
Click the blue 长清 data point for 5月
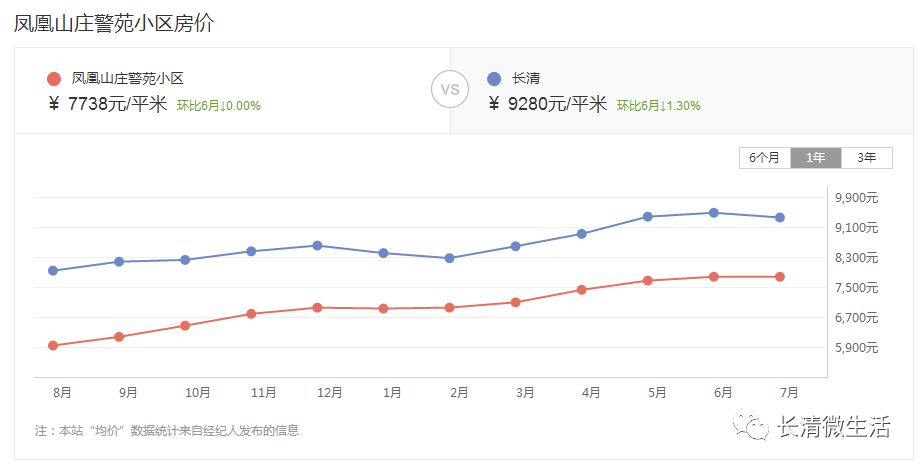pos(648,217)
